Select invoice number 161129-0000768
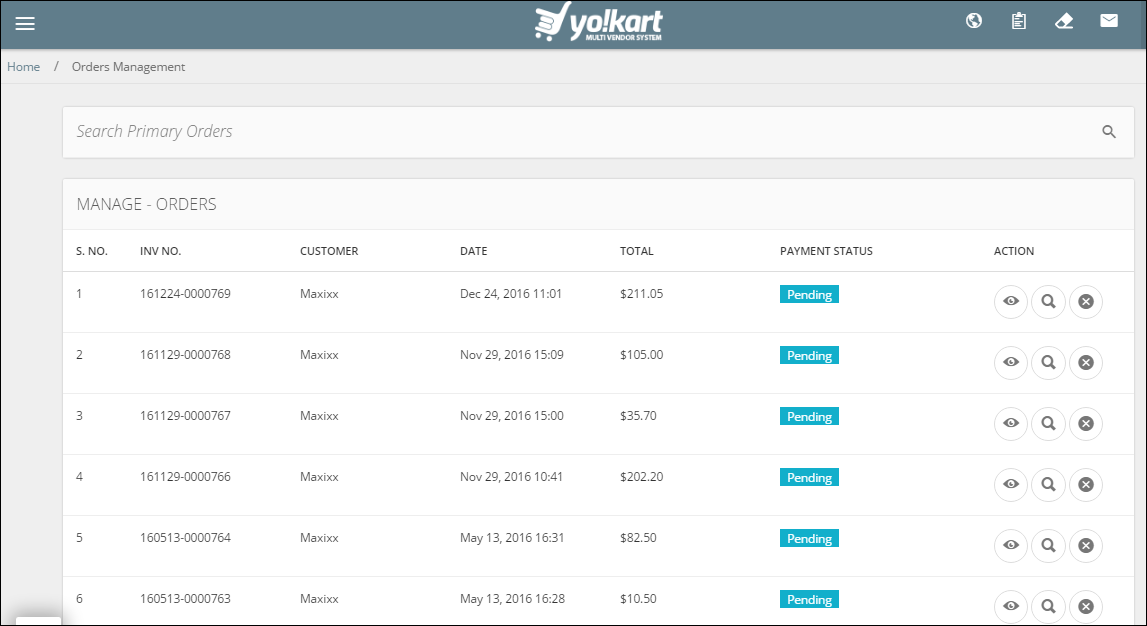 pos(185,355)
